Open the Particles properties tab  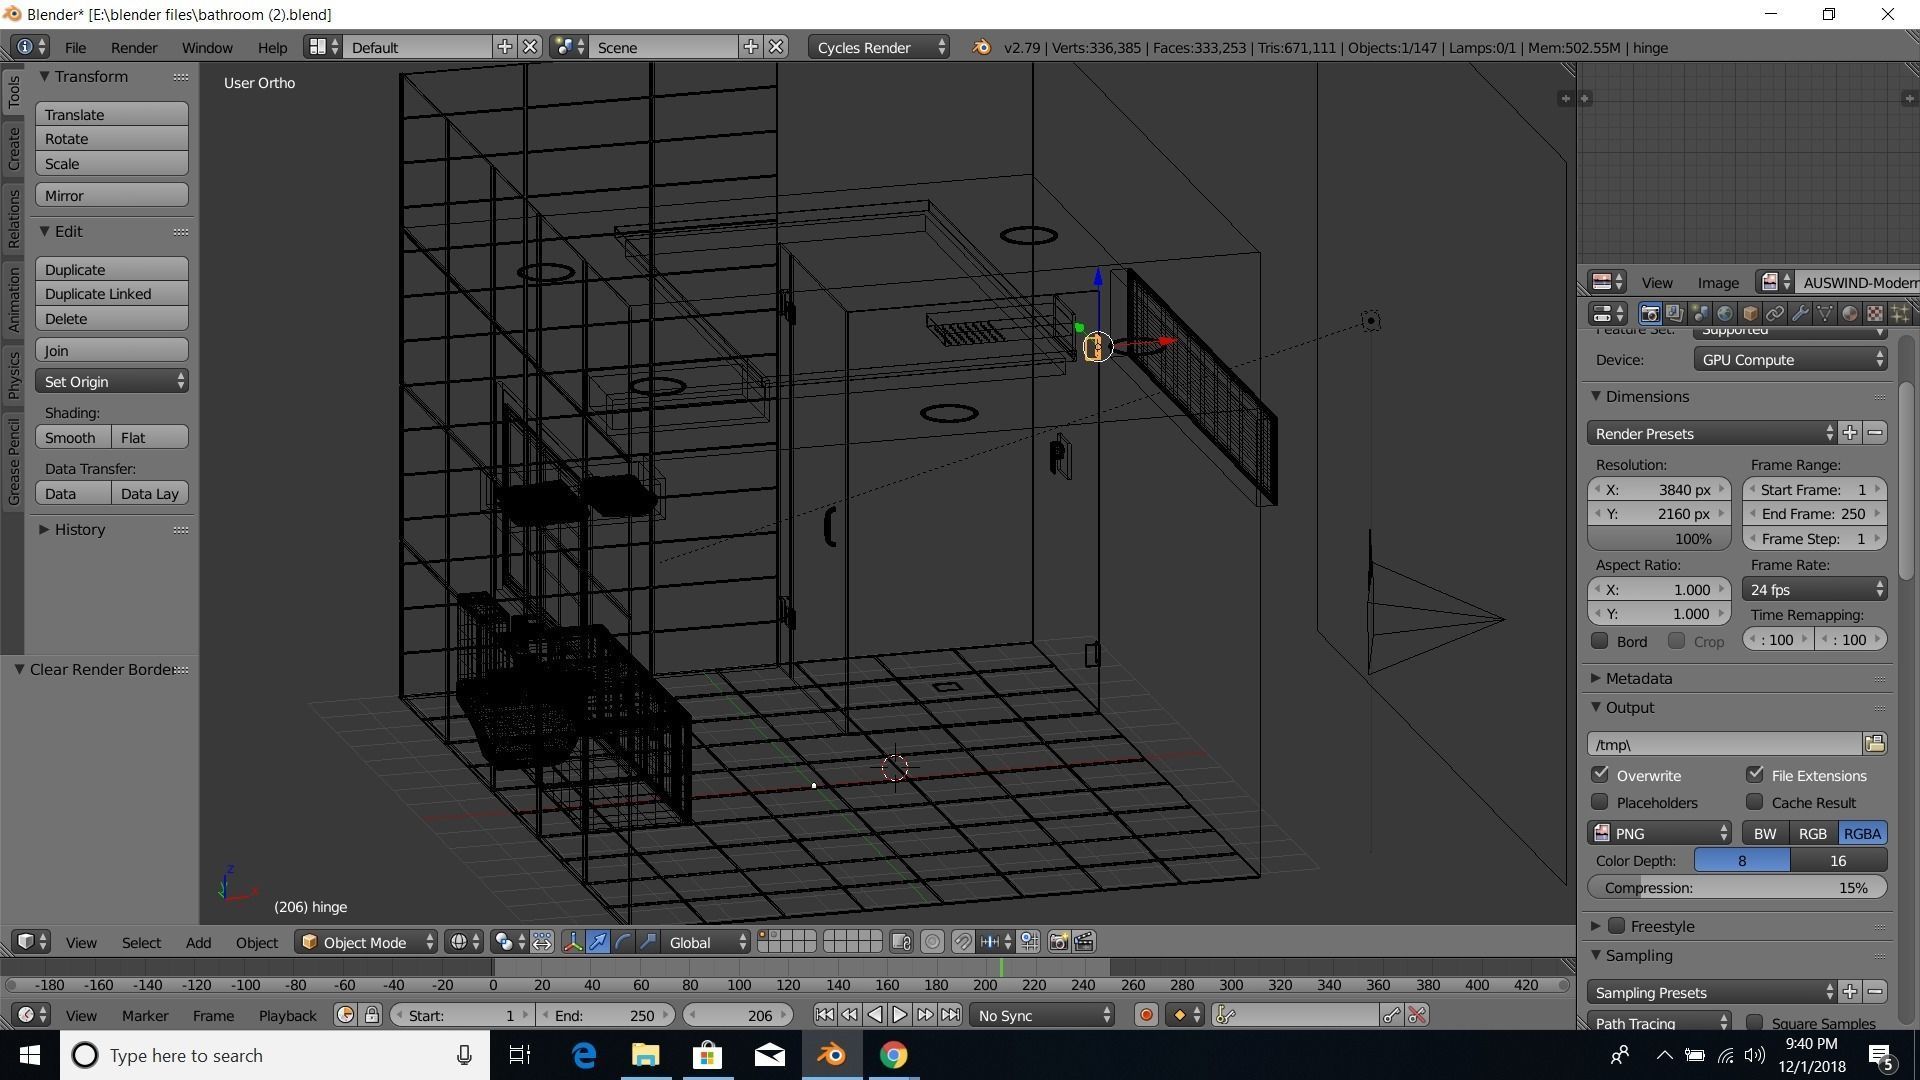click(x=1899, y=313)
